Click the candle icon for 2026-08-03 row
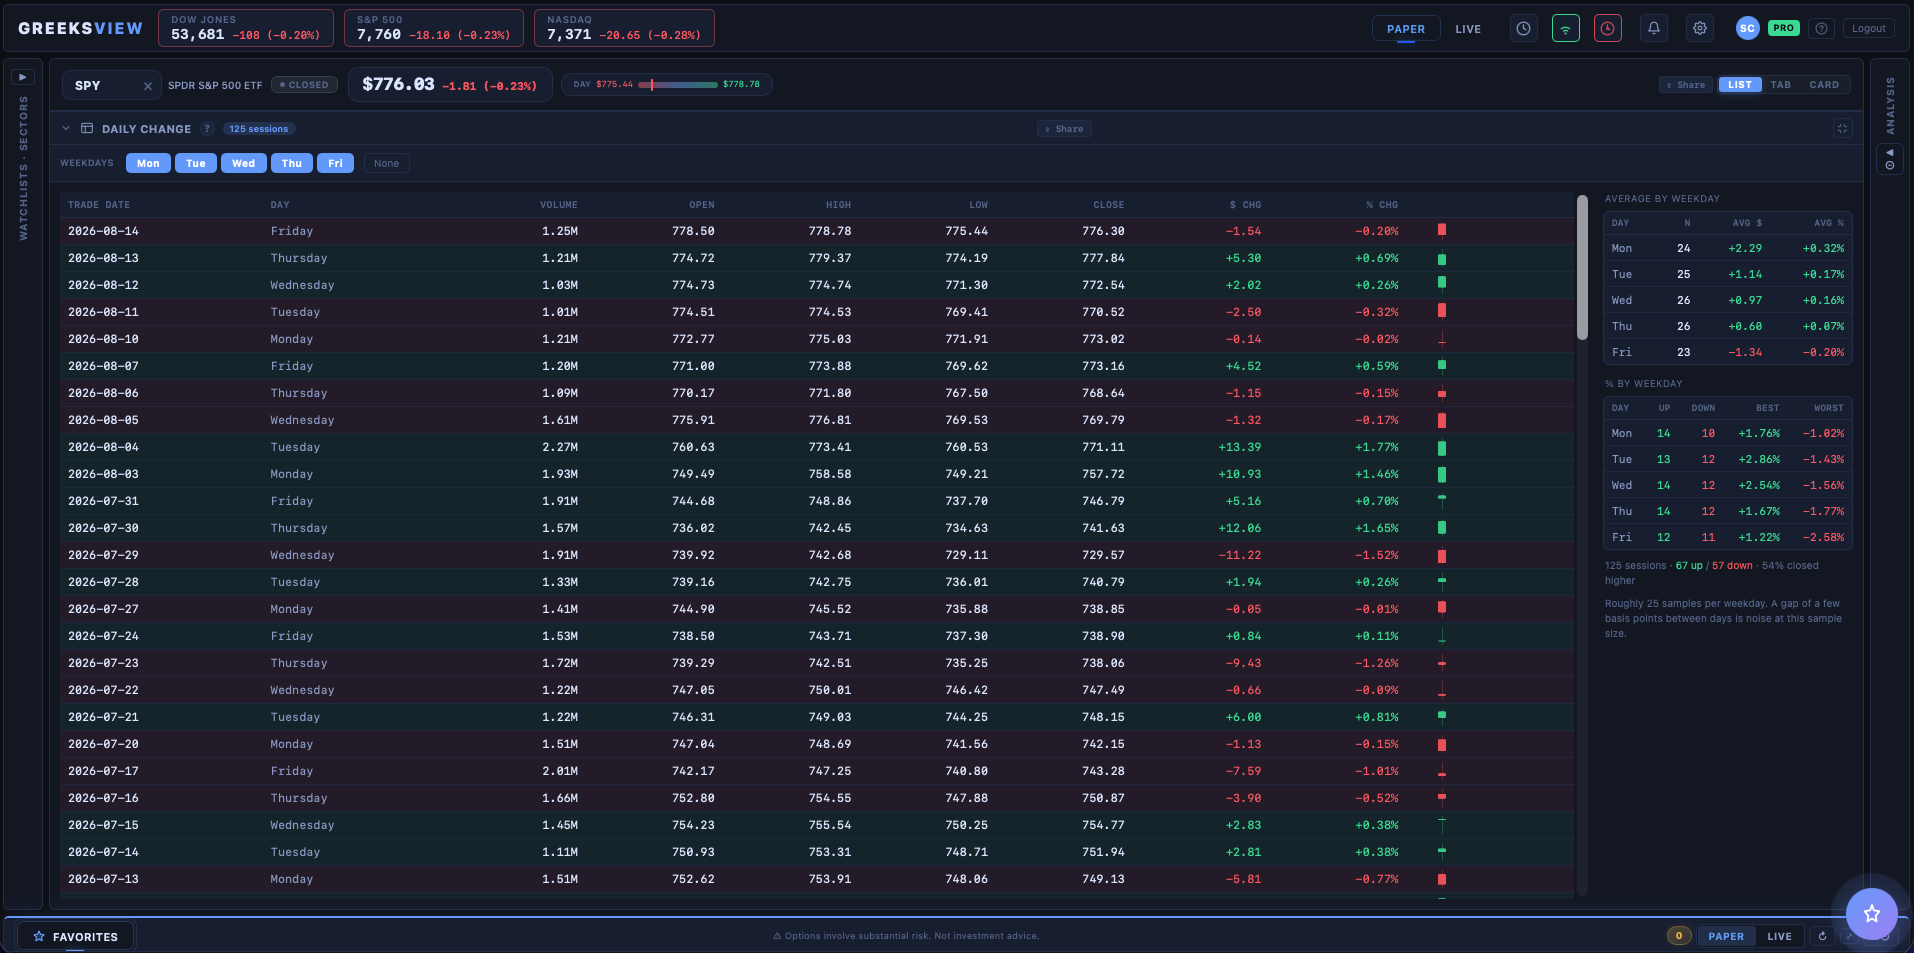The image size is (1914, 953). (1442, 475)
